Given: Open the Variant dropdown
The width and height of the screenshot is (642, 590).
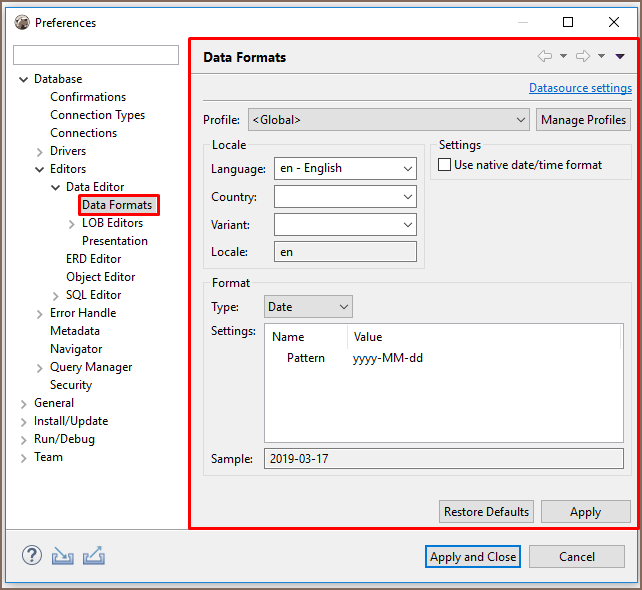Looking at the screenshot, I should (x=345, y=224).
